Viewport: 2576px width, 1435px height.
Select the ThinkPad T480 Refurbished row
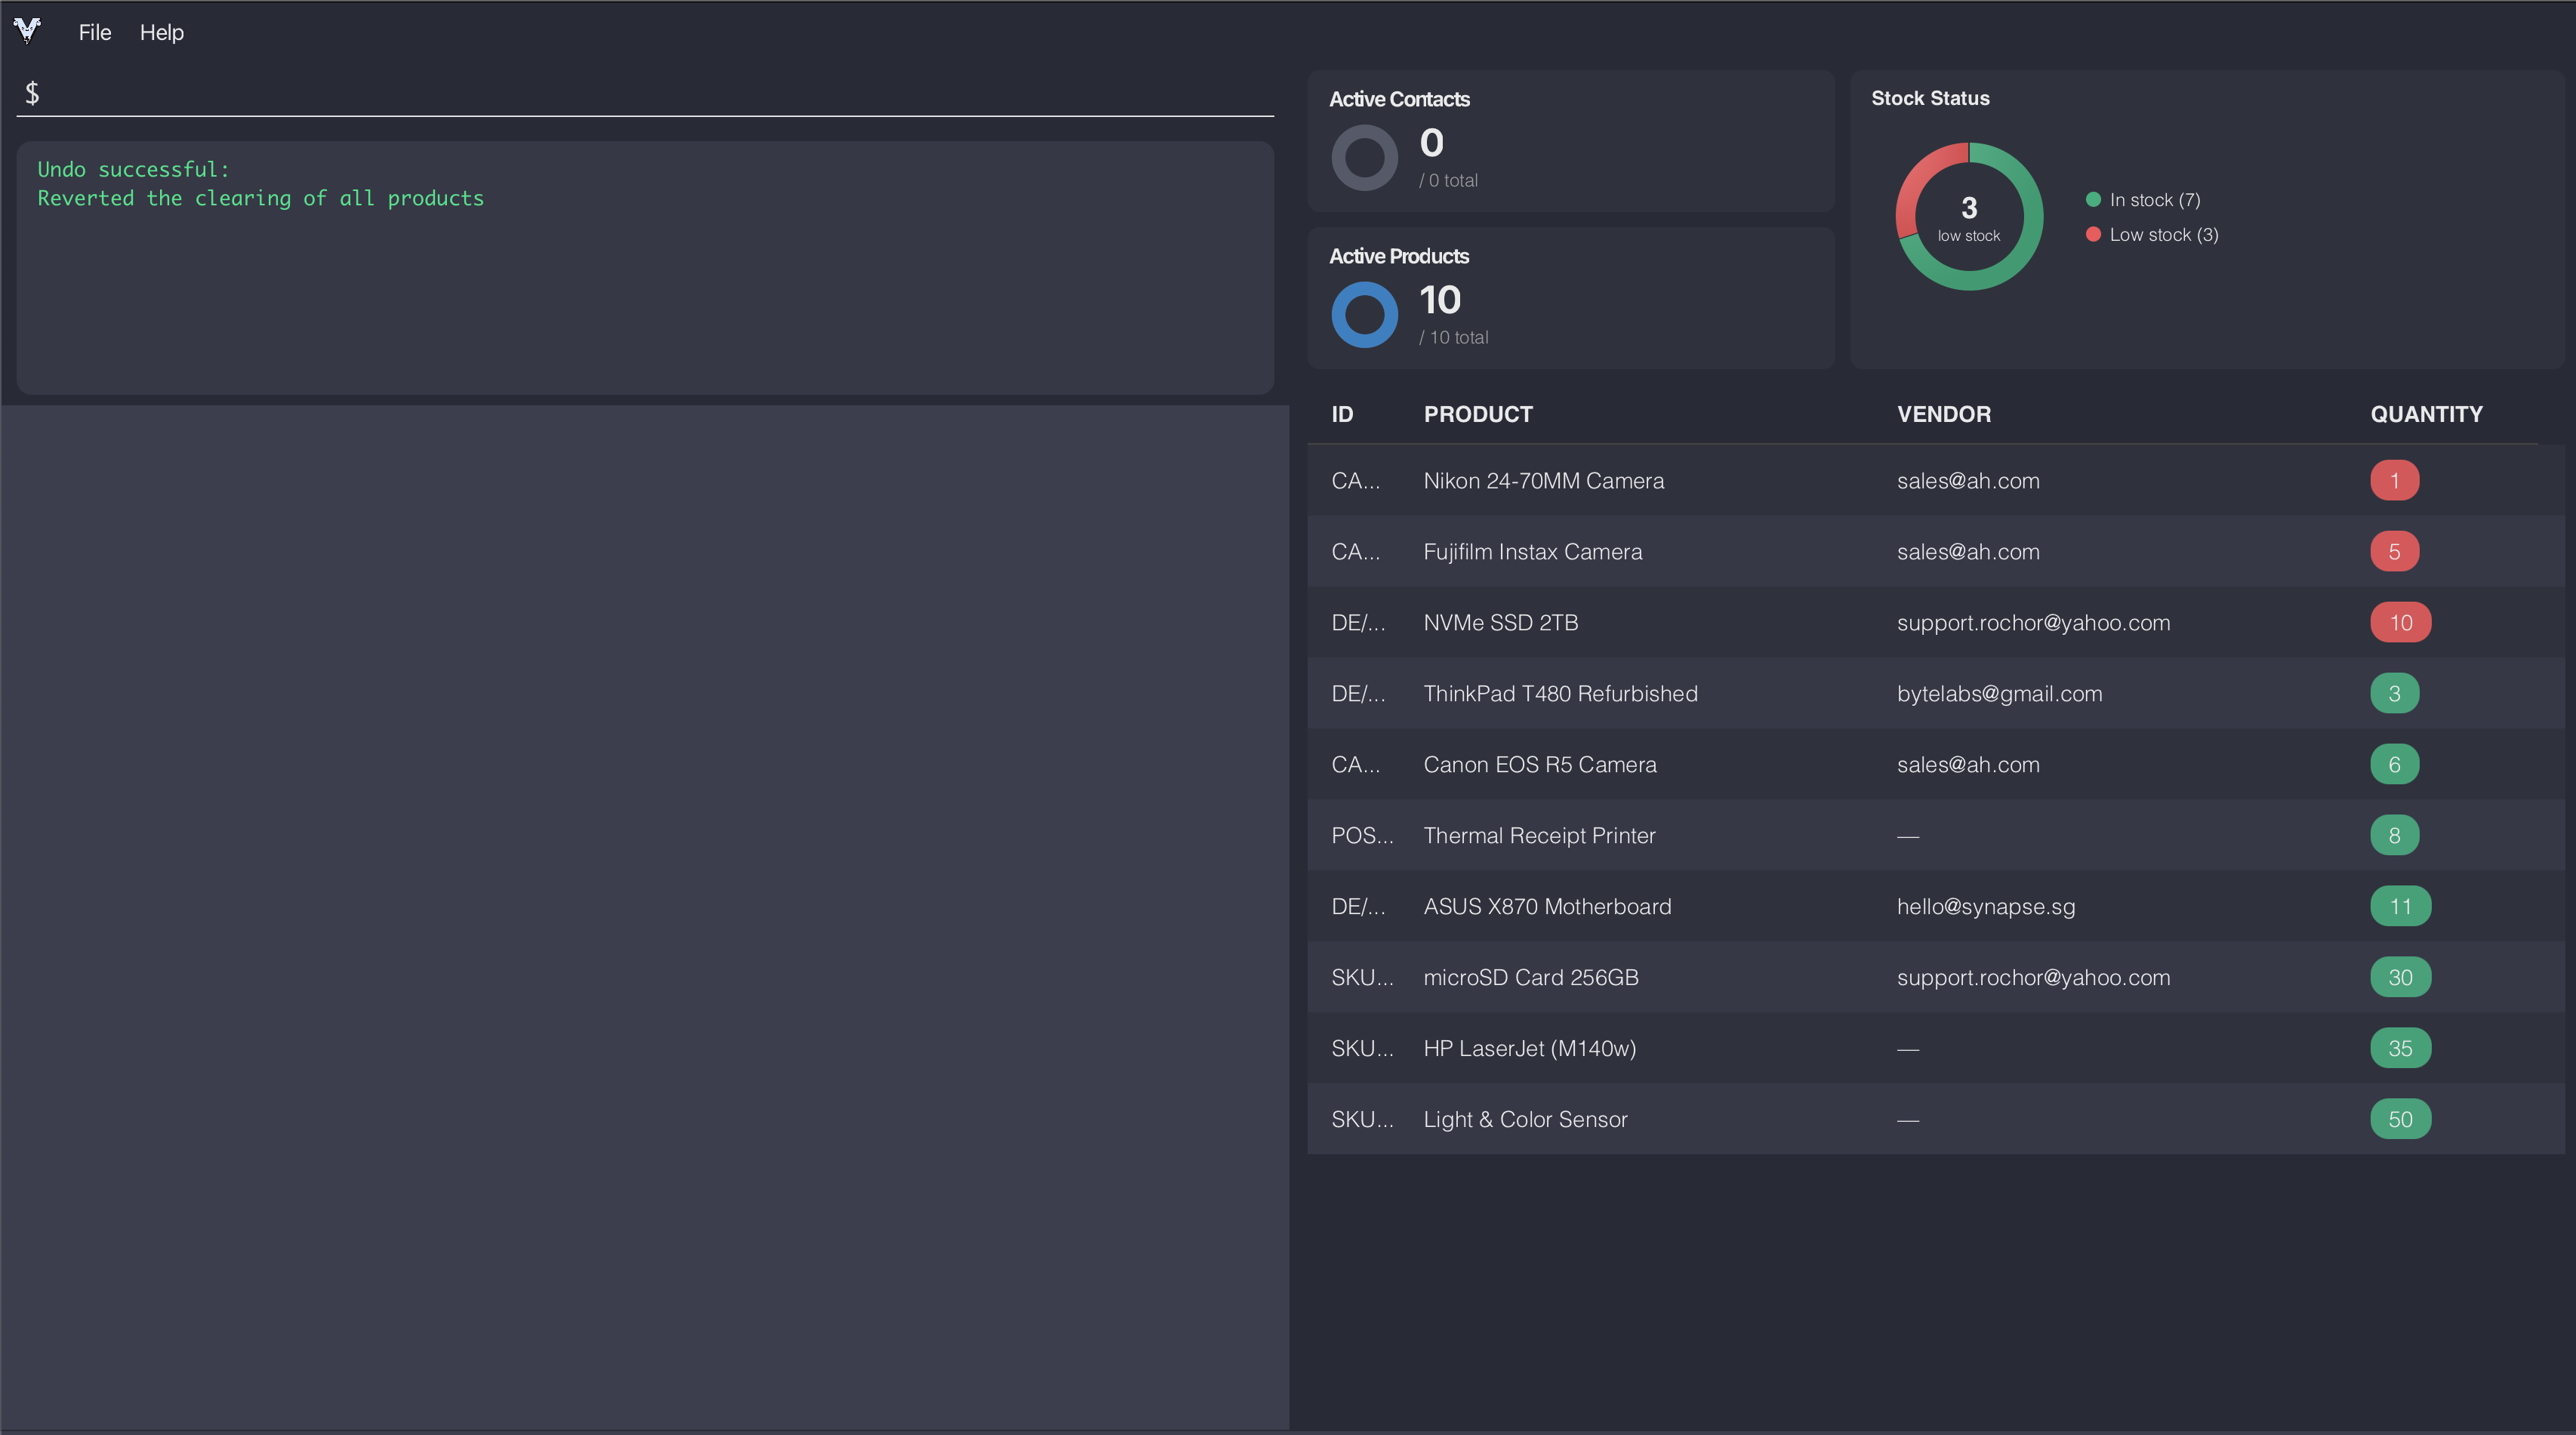1560,694
